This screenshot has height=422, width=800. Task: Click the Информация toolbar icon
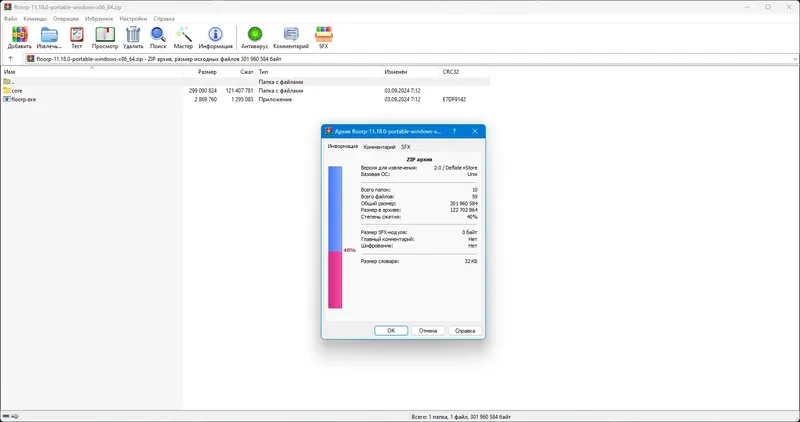215,35
